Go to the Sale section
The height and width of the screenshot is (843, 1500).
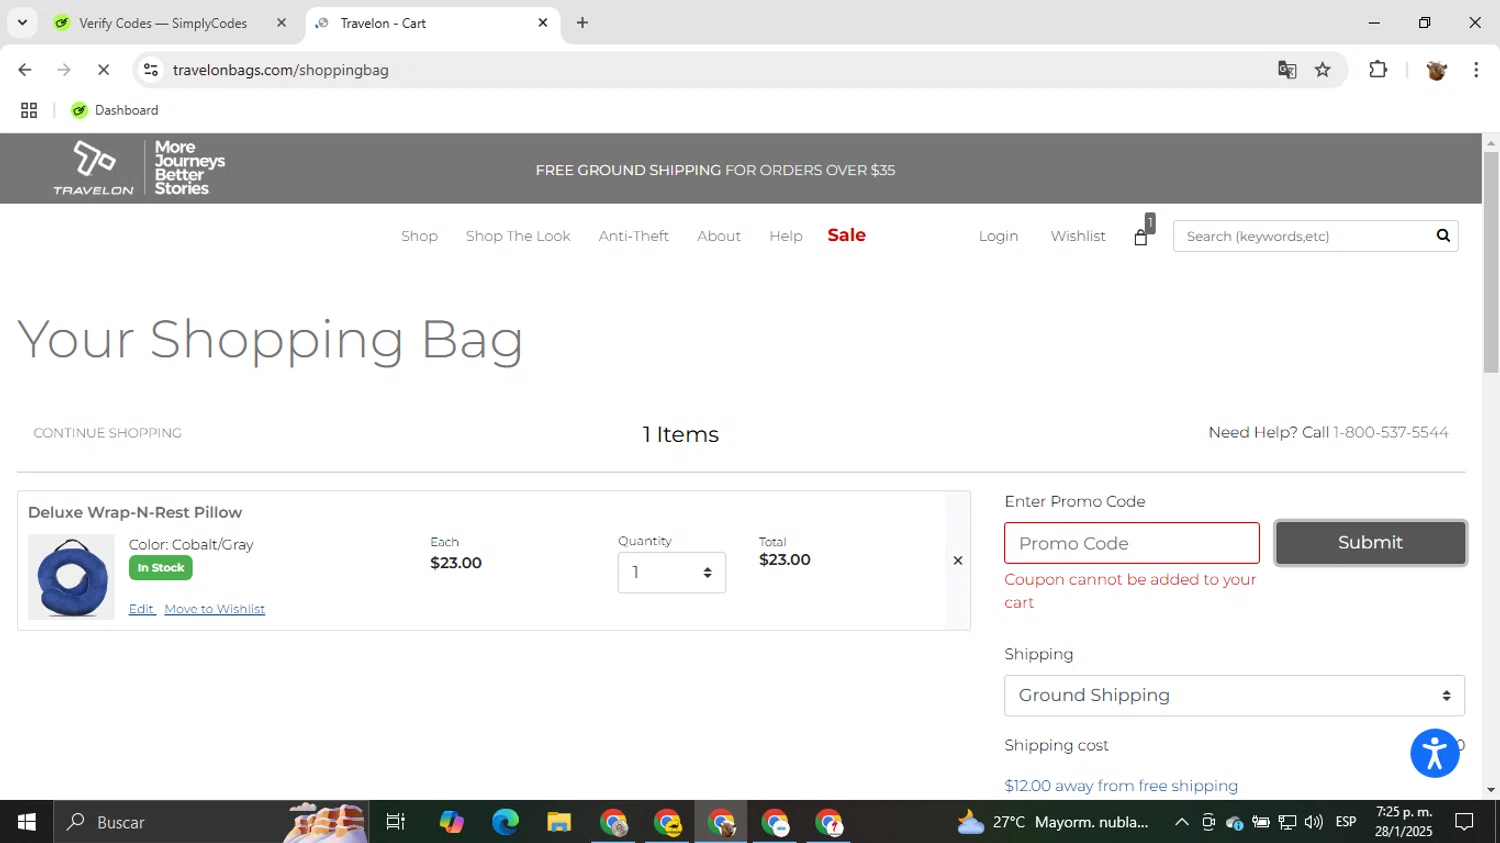(x=846, y=236)
